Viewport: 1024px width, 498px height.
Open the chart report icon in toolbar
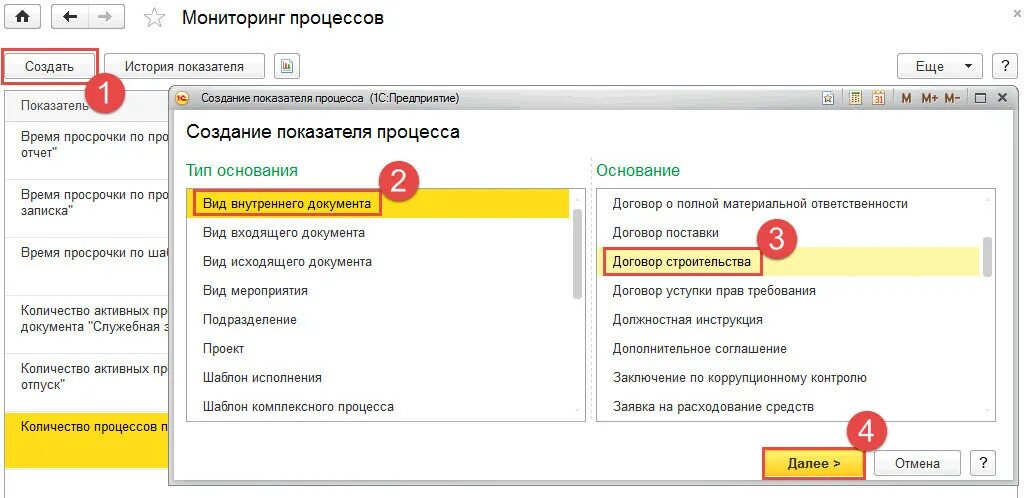[287, 66]
